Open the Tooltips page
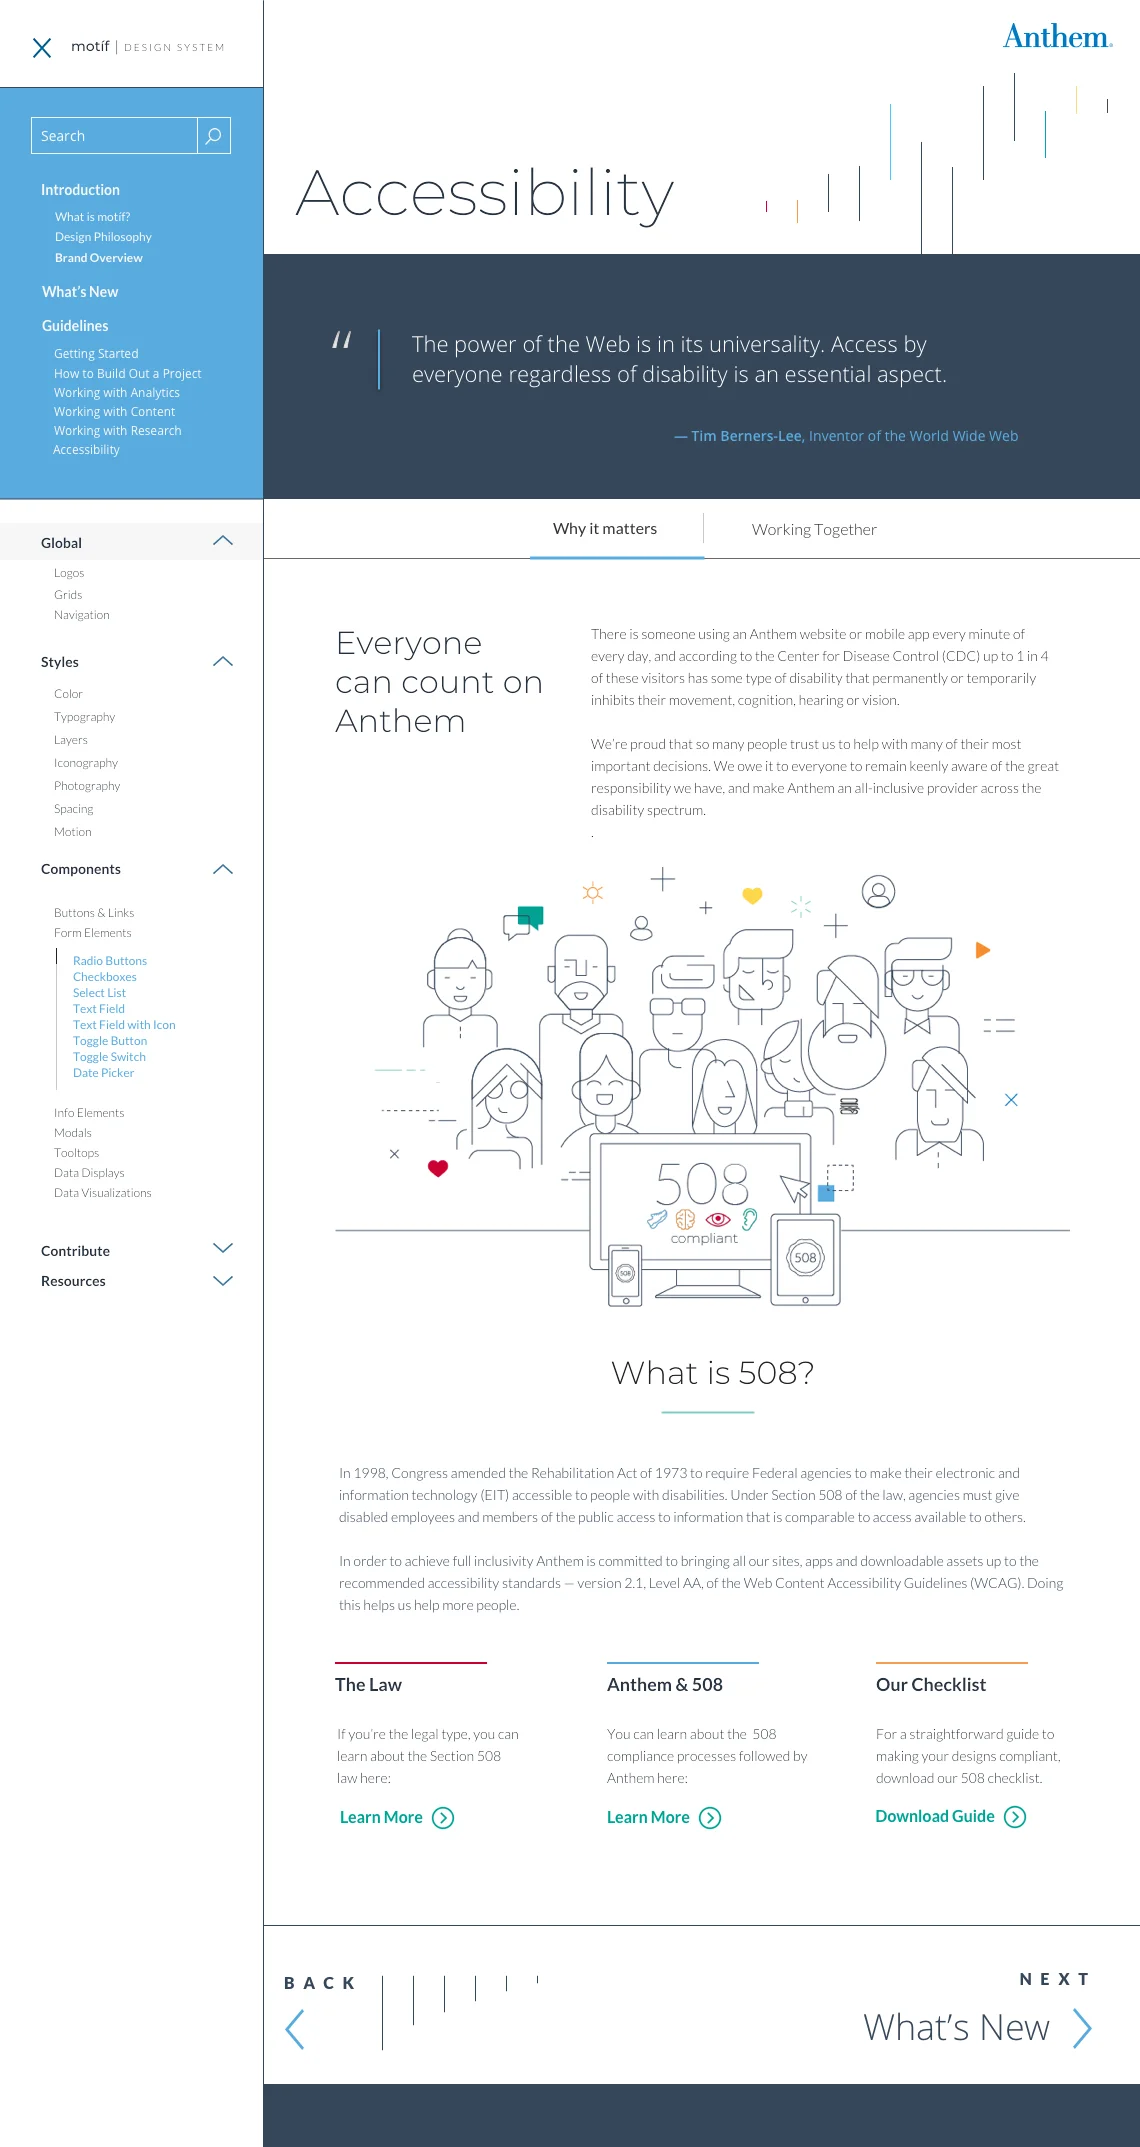 [76, 1153]
